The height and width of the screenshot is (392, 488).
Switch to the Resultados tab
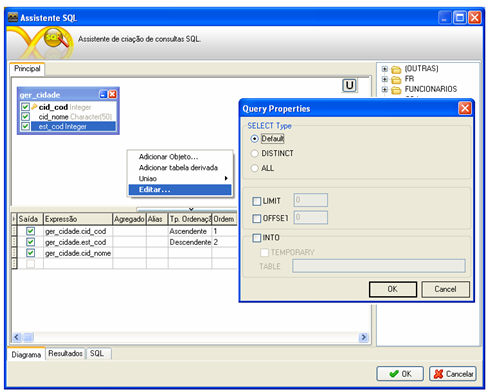pos(65,353)
